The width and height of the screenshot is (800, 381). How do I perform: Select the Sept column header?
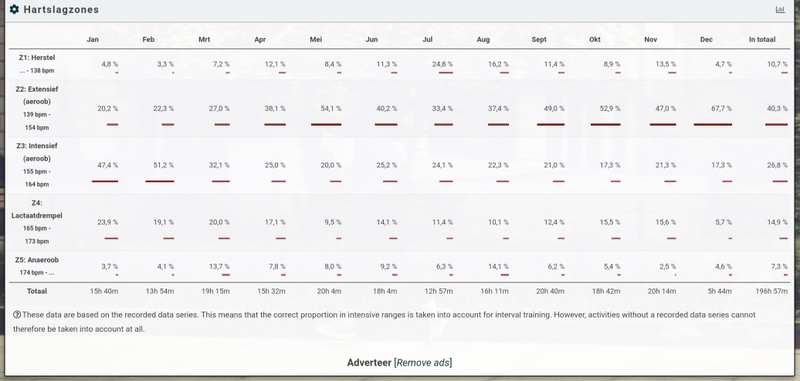[539, 39]
